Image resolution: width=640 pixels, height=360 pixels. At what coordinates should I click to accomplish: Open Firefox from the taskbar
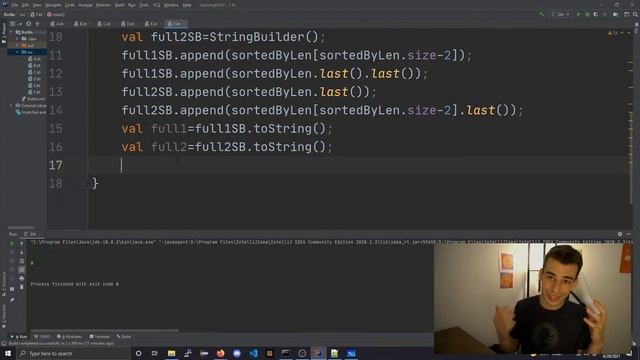[x=220, y=353]
